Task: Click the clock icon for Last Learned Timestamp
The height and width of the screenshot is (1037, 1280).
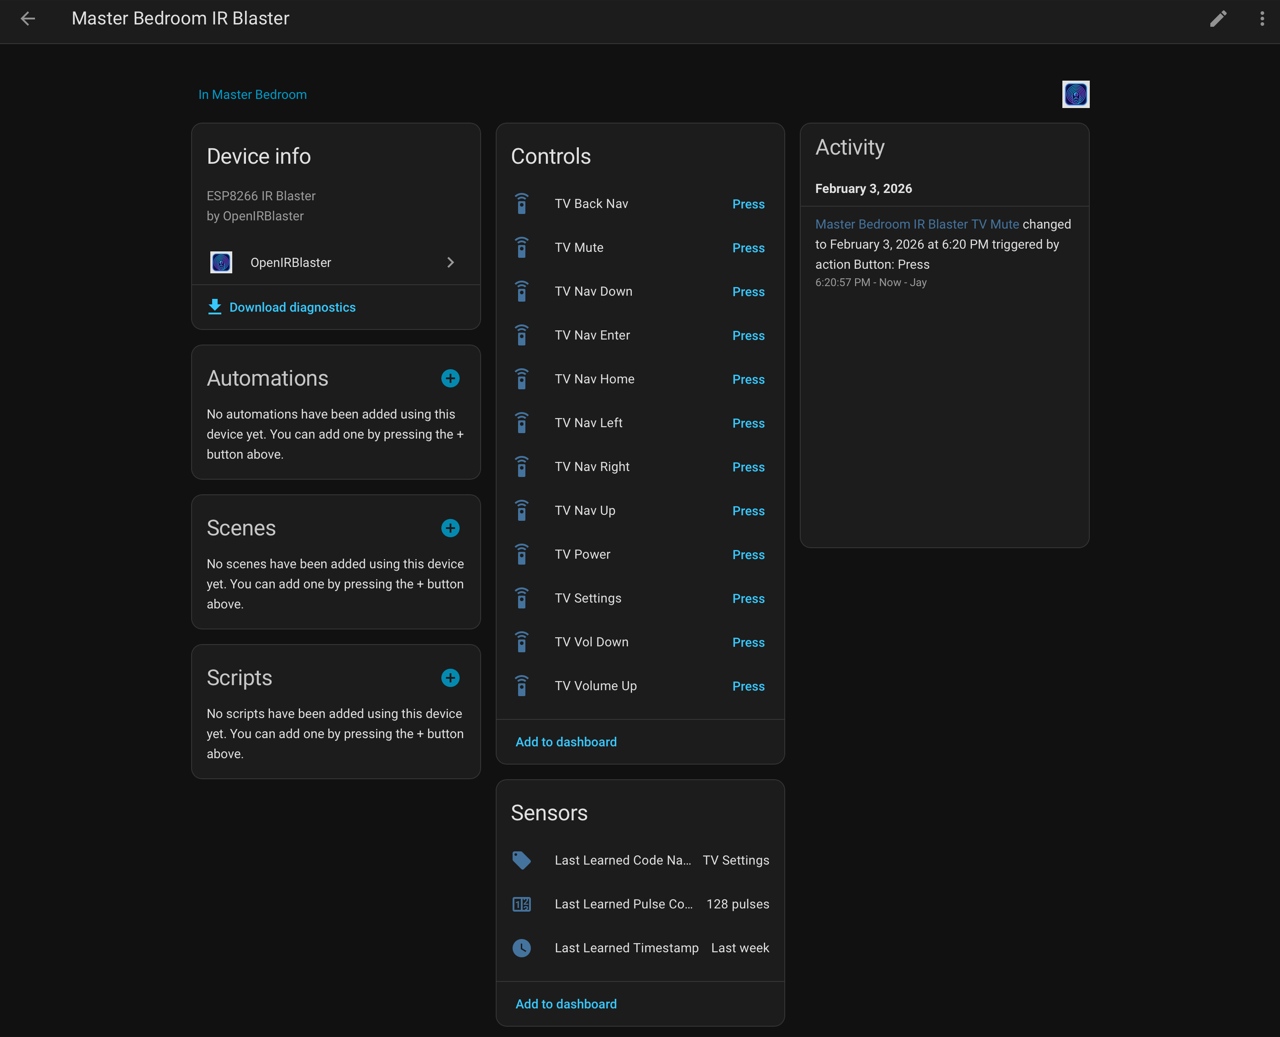Action: 521,948
